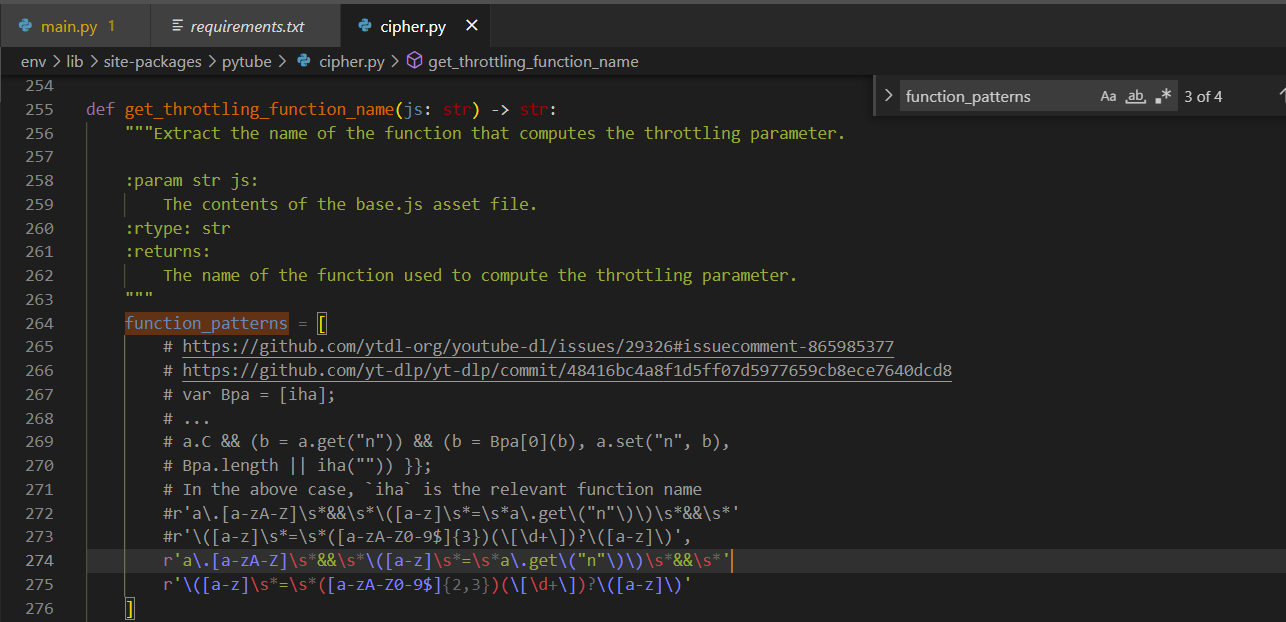Toggle Use Regular Expression in find widget
Image resolution: width=1286 pixels, height=622 pixels.
point(1162,97)
